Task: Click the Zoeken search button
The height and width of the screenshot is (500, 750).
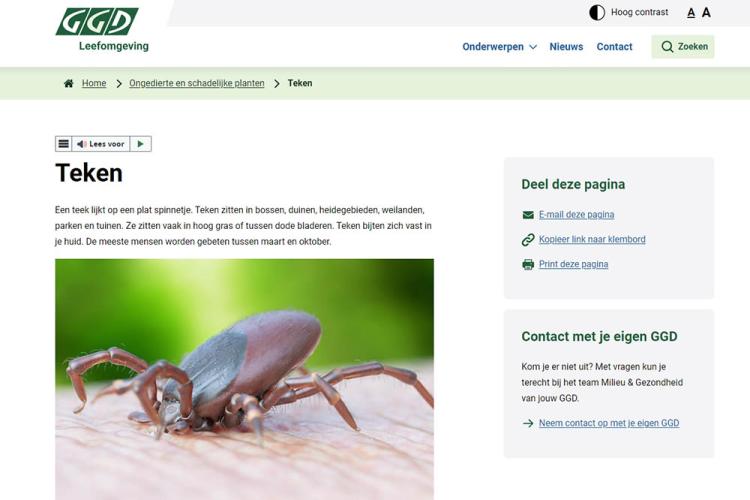Action: [683, 47]
